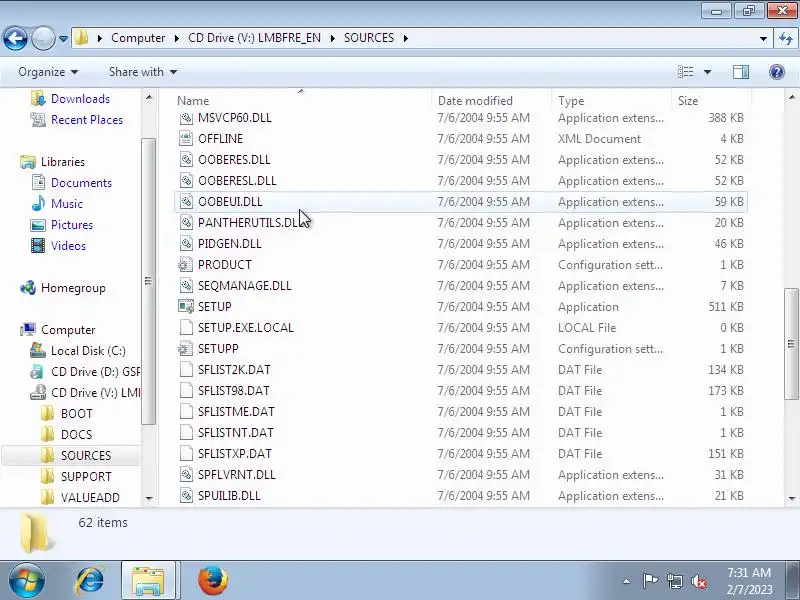Select the OOBEUI.DLL file icon
Viewport: 800px width, 600px height.
186,202
